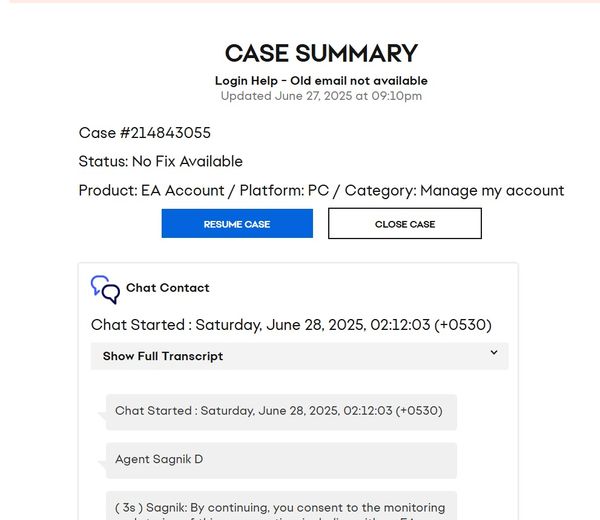
Task: Resume the support case
Action: pyautogui.click(x=237, y=223)
